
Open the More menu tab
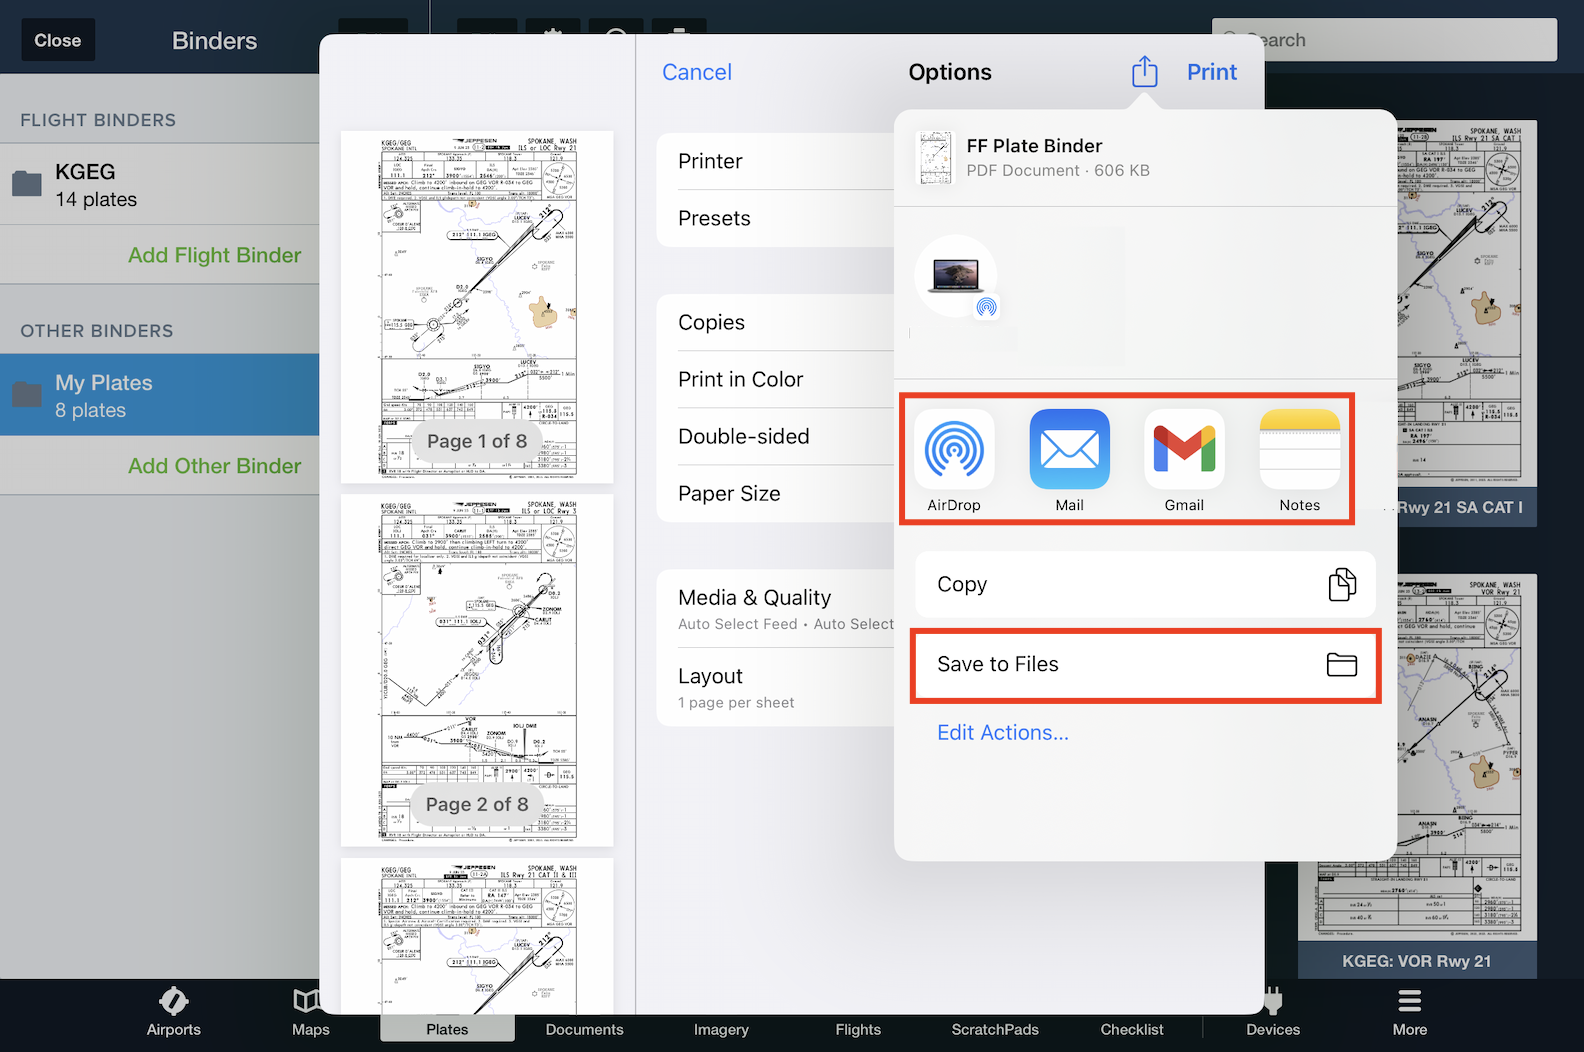tap(1410, 1013)
